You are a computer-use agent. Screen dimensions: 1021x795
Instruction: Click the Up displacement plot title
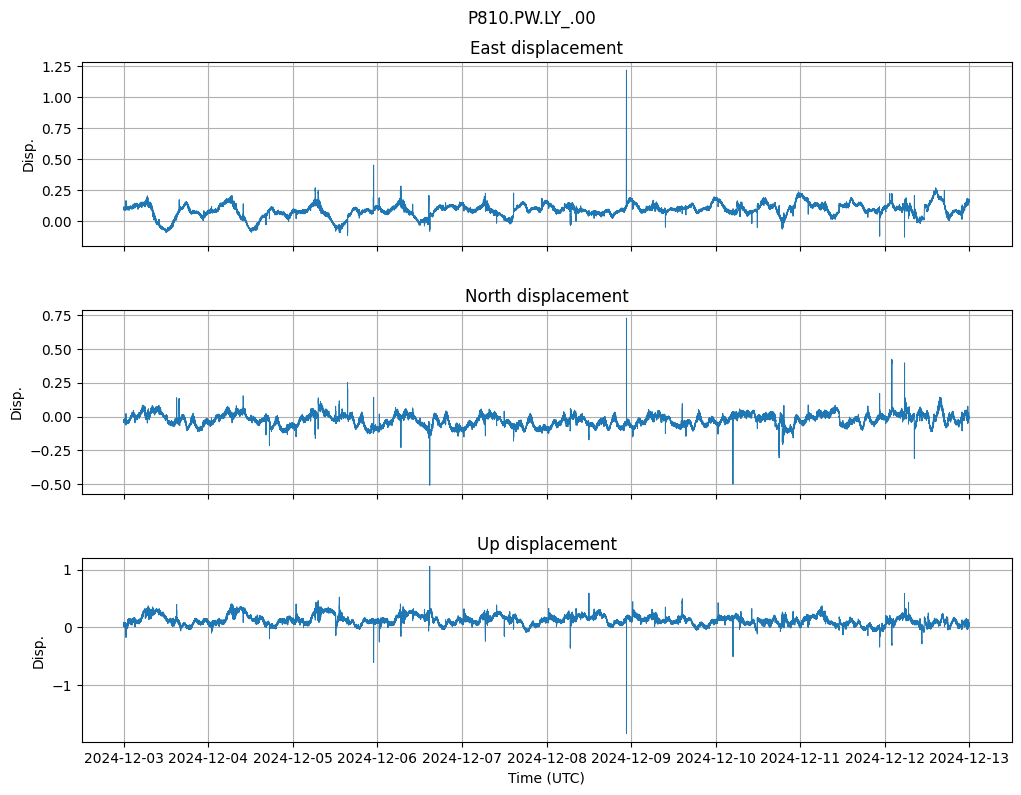(x=546, y=544)
